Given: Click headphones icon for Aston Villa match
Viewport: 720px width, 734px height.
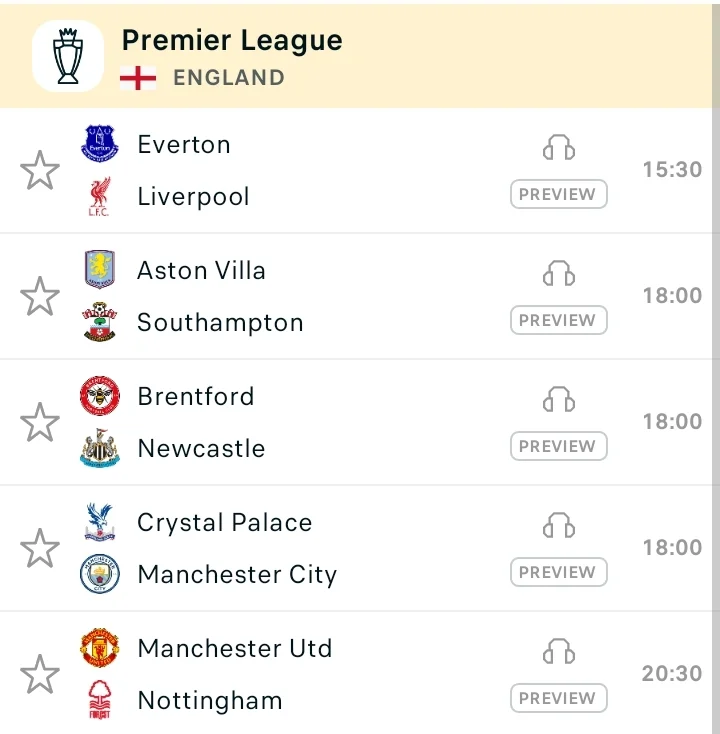Looking at the screenshot, I should pyautogui.click(x=558, y=273).
